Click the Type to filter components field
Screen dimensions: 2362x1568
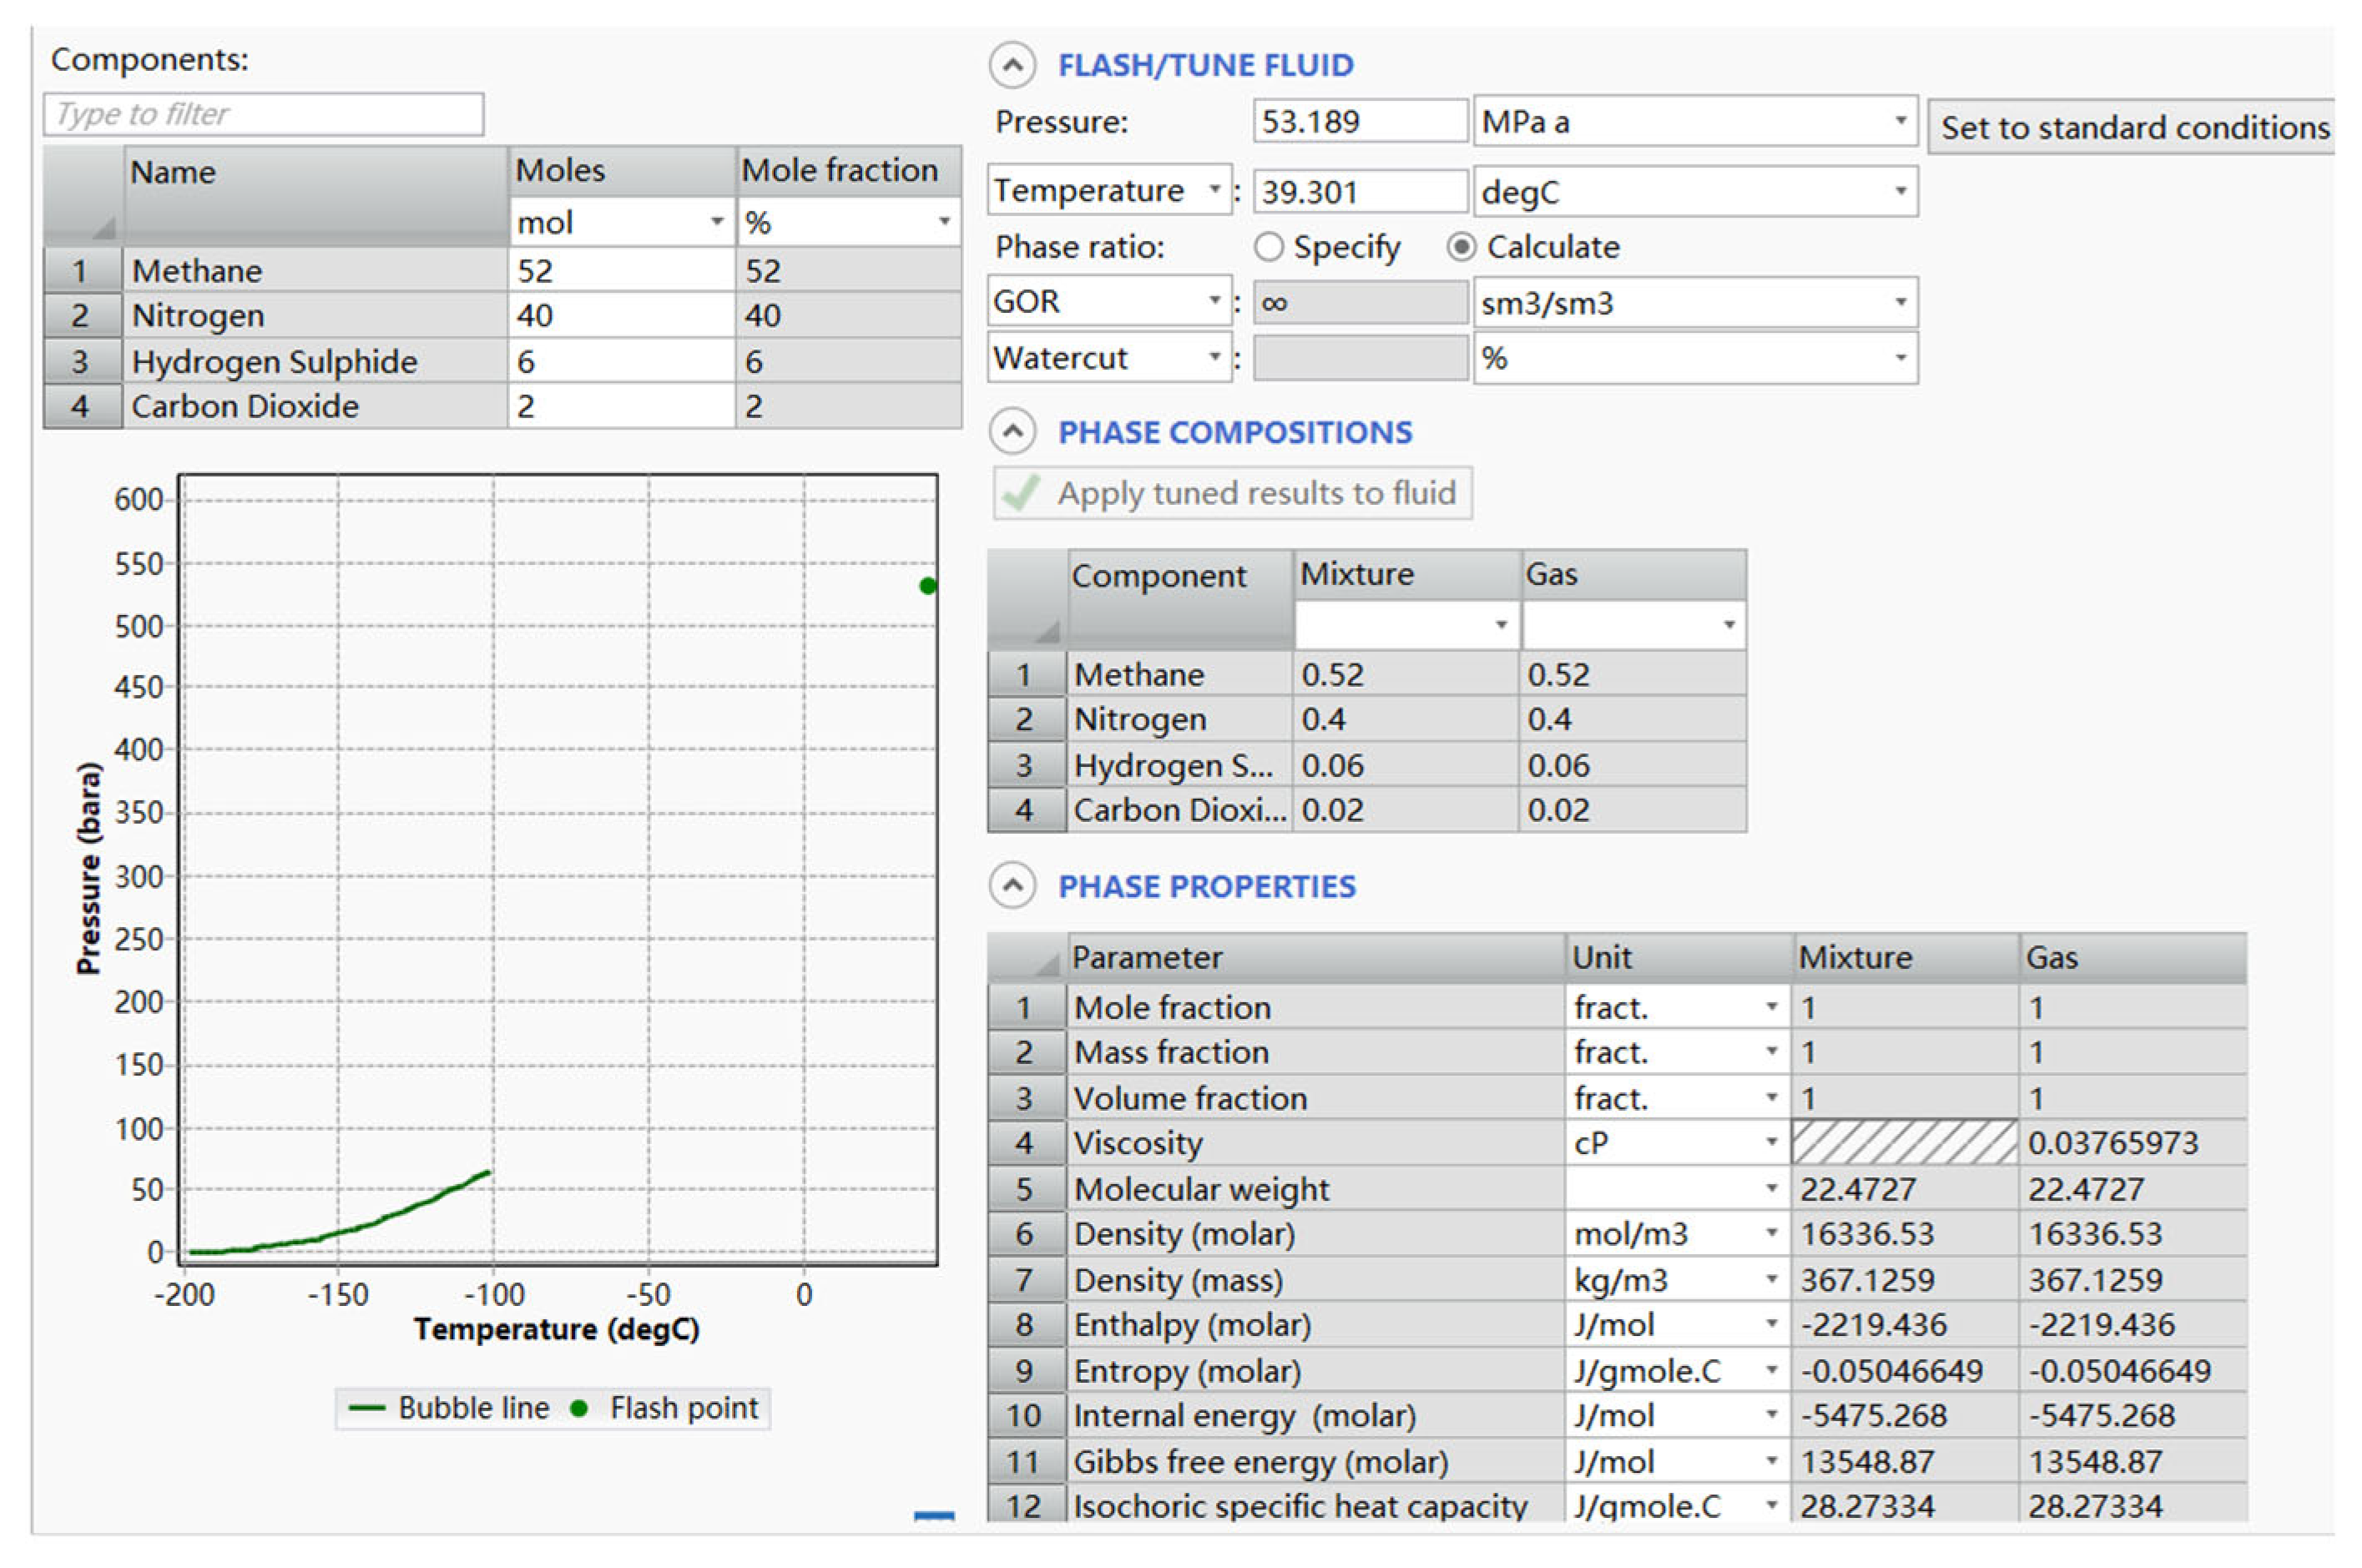click(263, 114)
